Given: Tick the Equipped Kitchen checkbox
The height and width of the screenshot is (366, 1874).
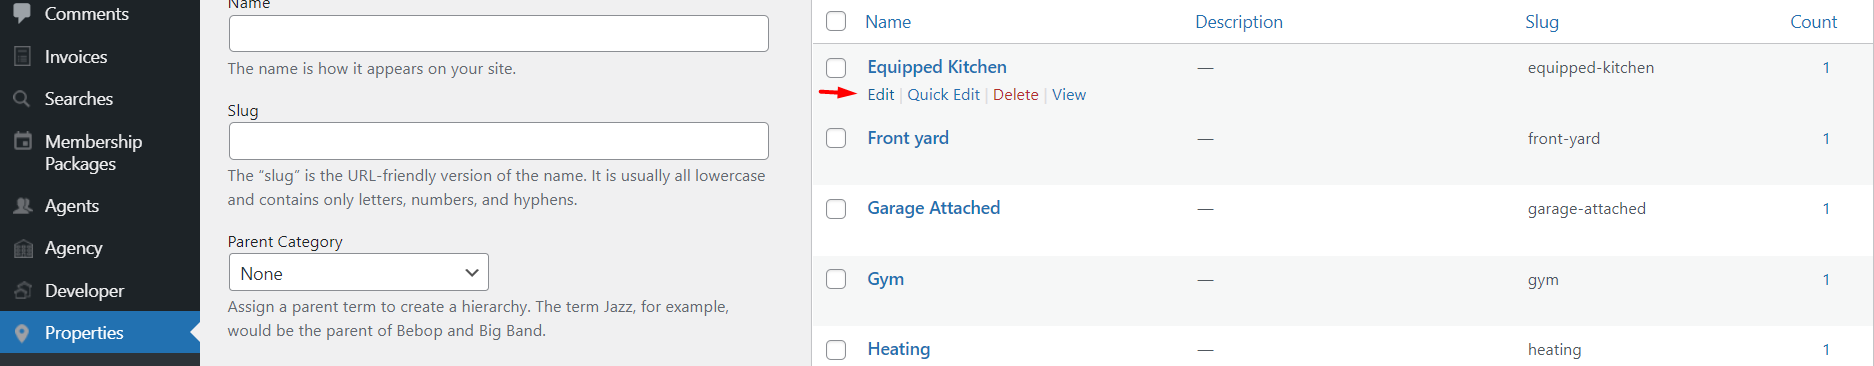Looking at the screenshot, I should (x=836, y=68).
